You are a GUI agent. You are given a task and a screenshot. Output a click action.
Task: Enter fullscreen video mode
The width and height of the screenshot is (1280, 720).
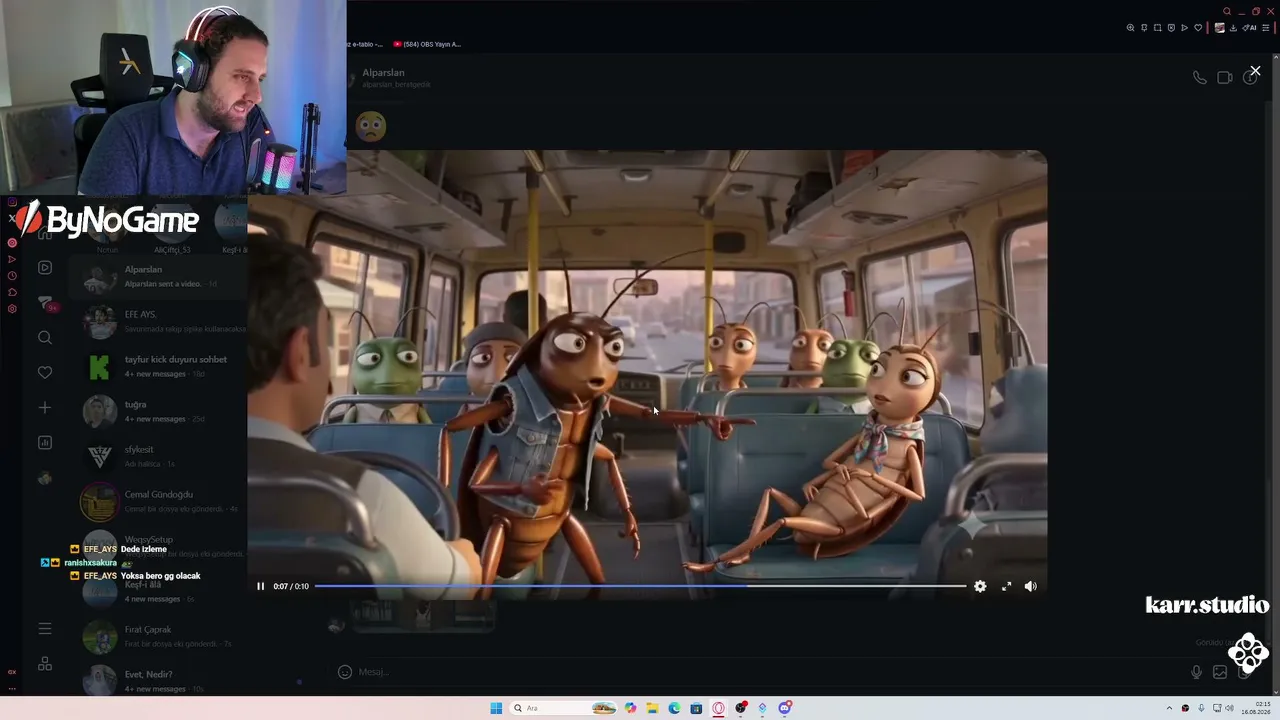(x=1006, y=586)
